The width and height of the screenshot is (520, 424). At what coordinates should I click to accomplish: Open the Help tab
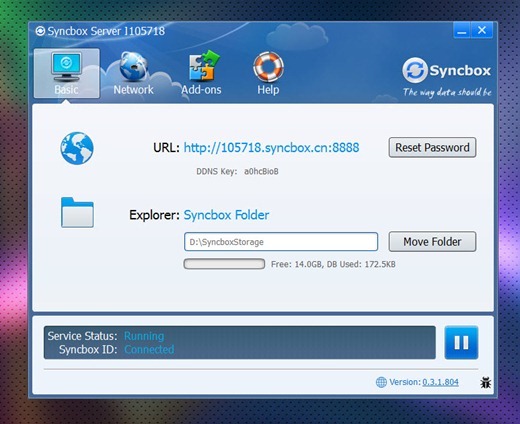pyautogui.click(x=268, y=73)
